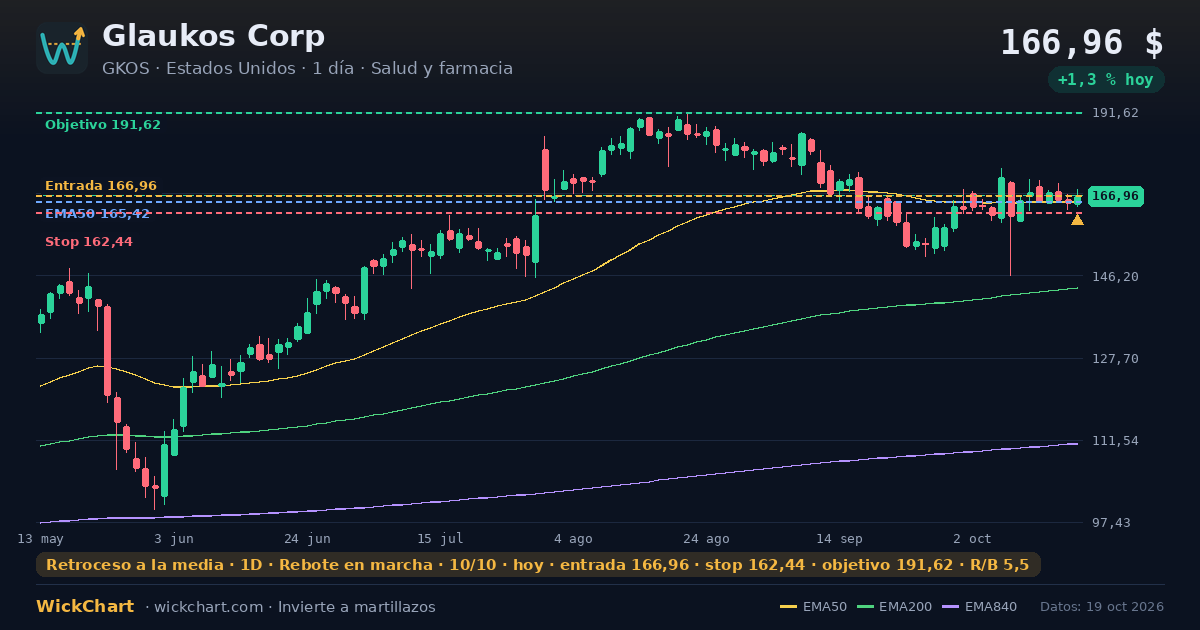Click the 24 jun date label

click(x=307, y=538)
